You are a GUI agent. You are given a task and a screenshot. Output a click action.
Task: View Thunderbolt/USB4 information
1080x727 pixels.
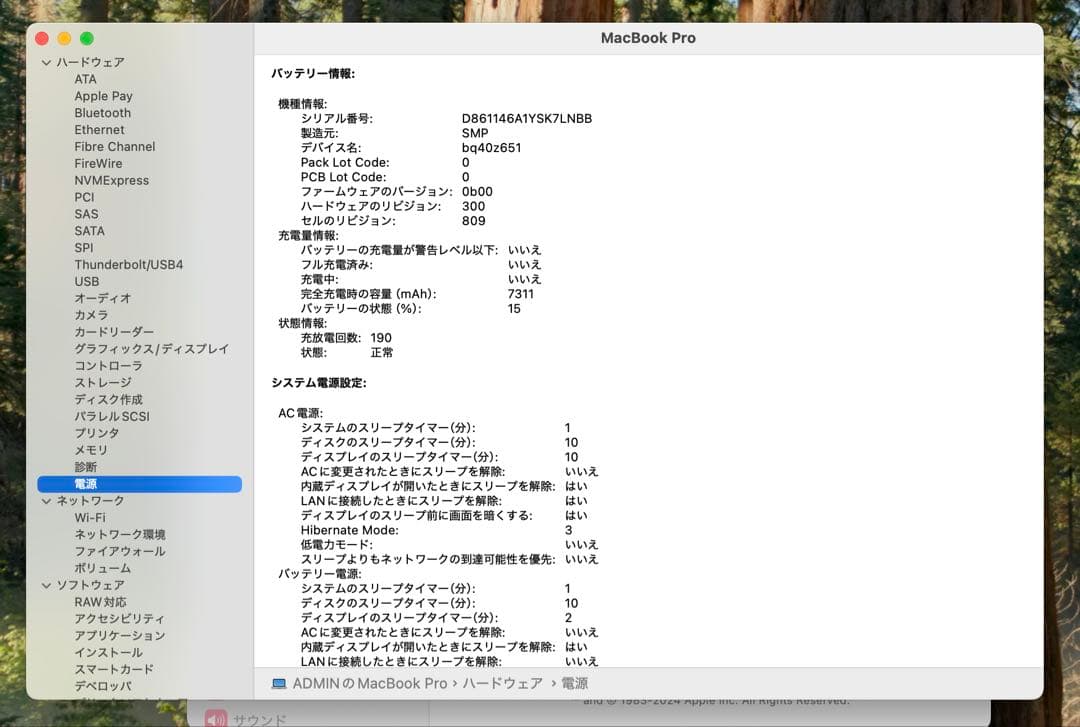[127, 264]
